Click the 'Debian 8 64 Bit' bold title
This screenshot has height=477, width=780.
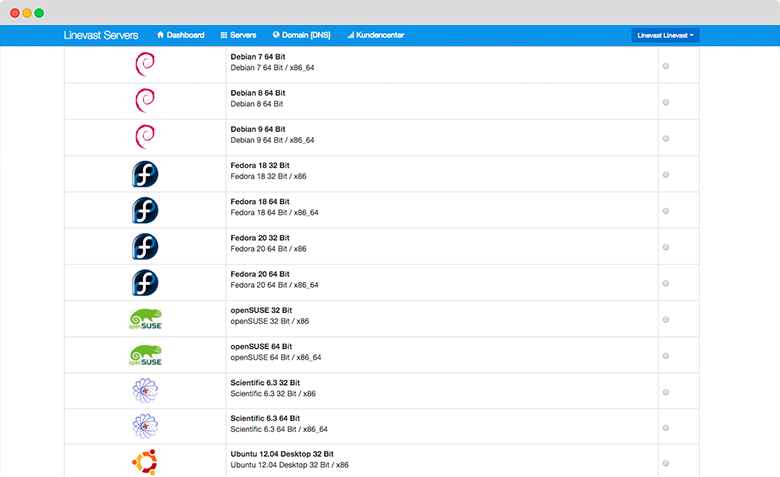[x=258, y=93]
